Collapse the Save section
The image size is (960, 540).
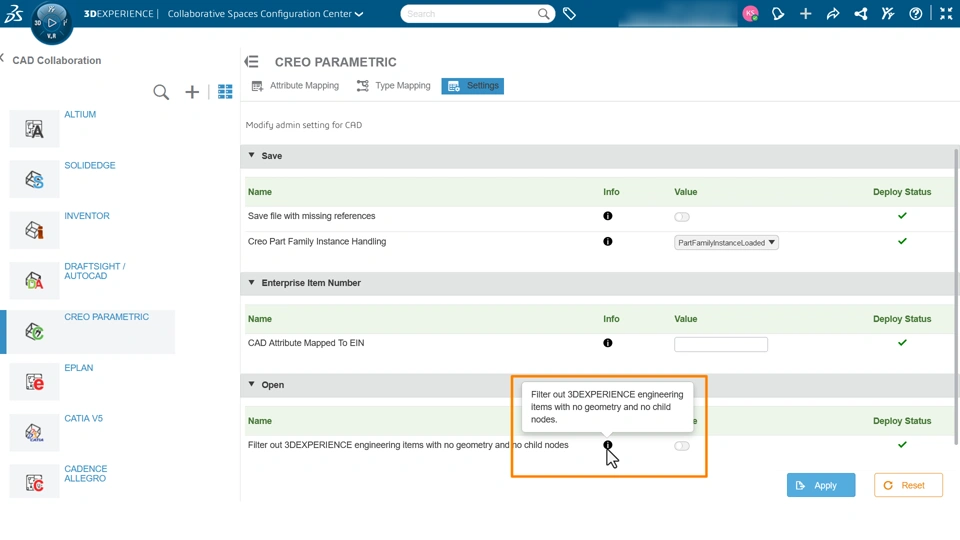[252, 156]
